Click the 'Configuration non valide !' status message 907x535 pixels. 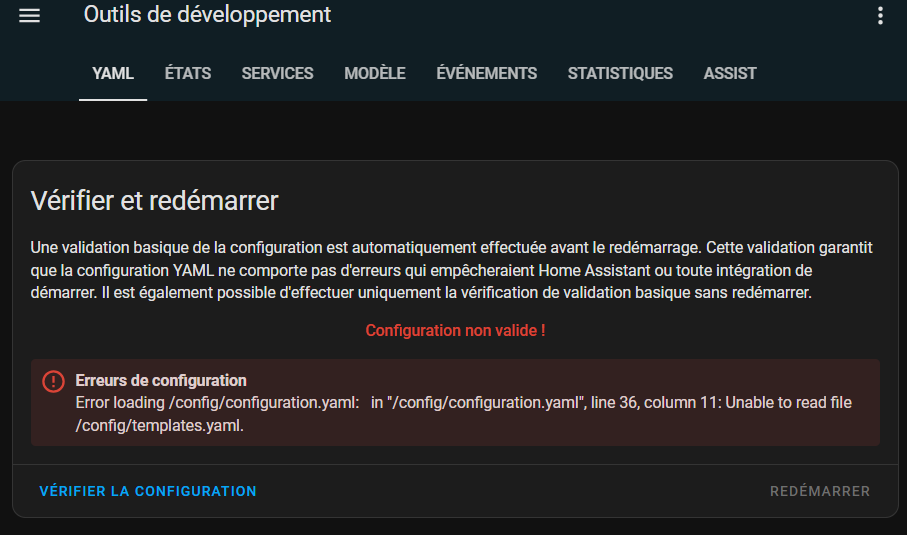[455, 330]
